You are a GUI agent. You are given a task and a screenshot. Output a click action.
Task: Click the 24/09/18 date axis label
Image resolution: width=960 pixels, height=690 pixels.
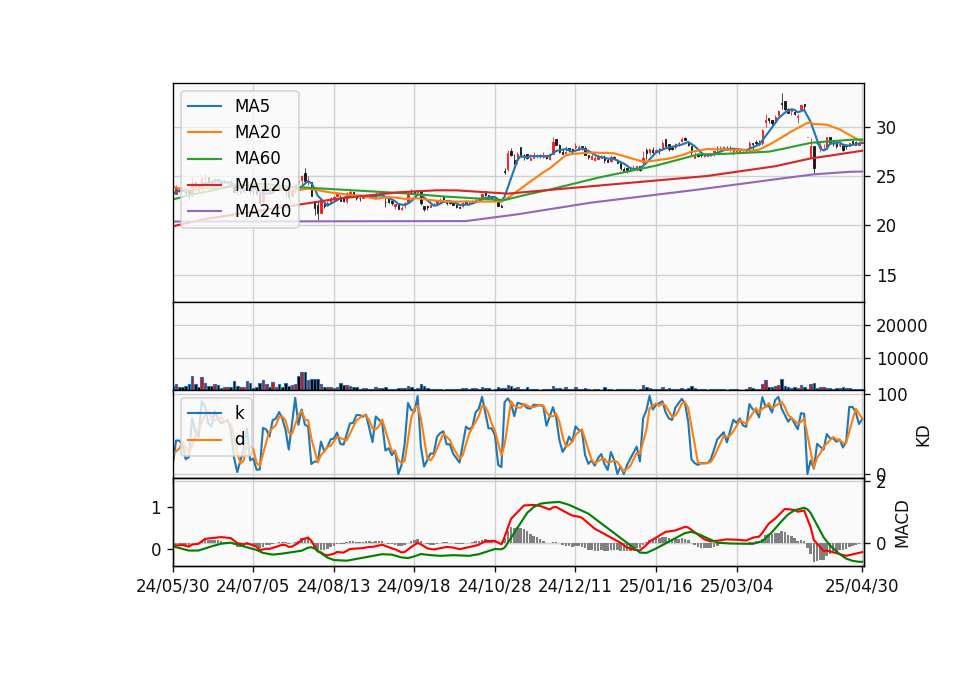point(413,586)
